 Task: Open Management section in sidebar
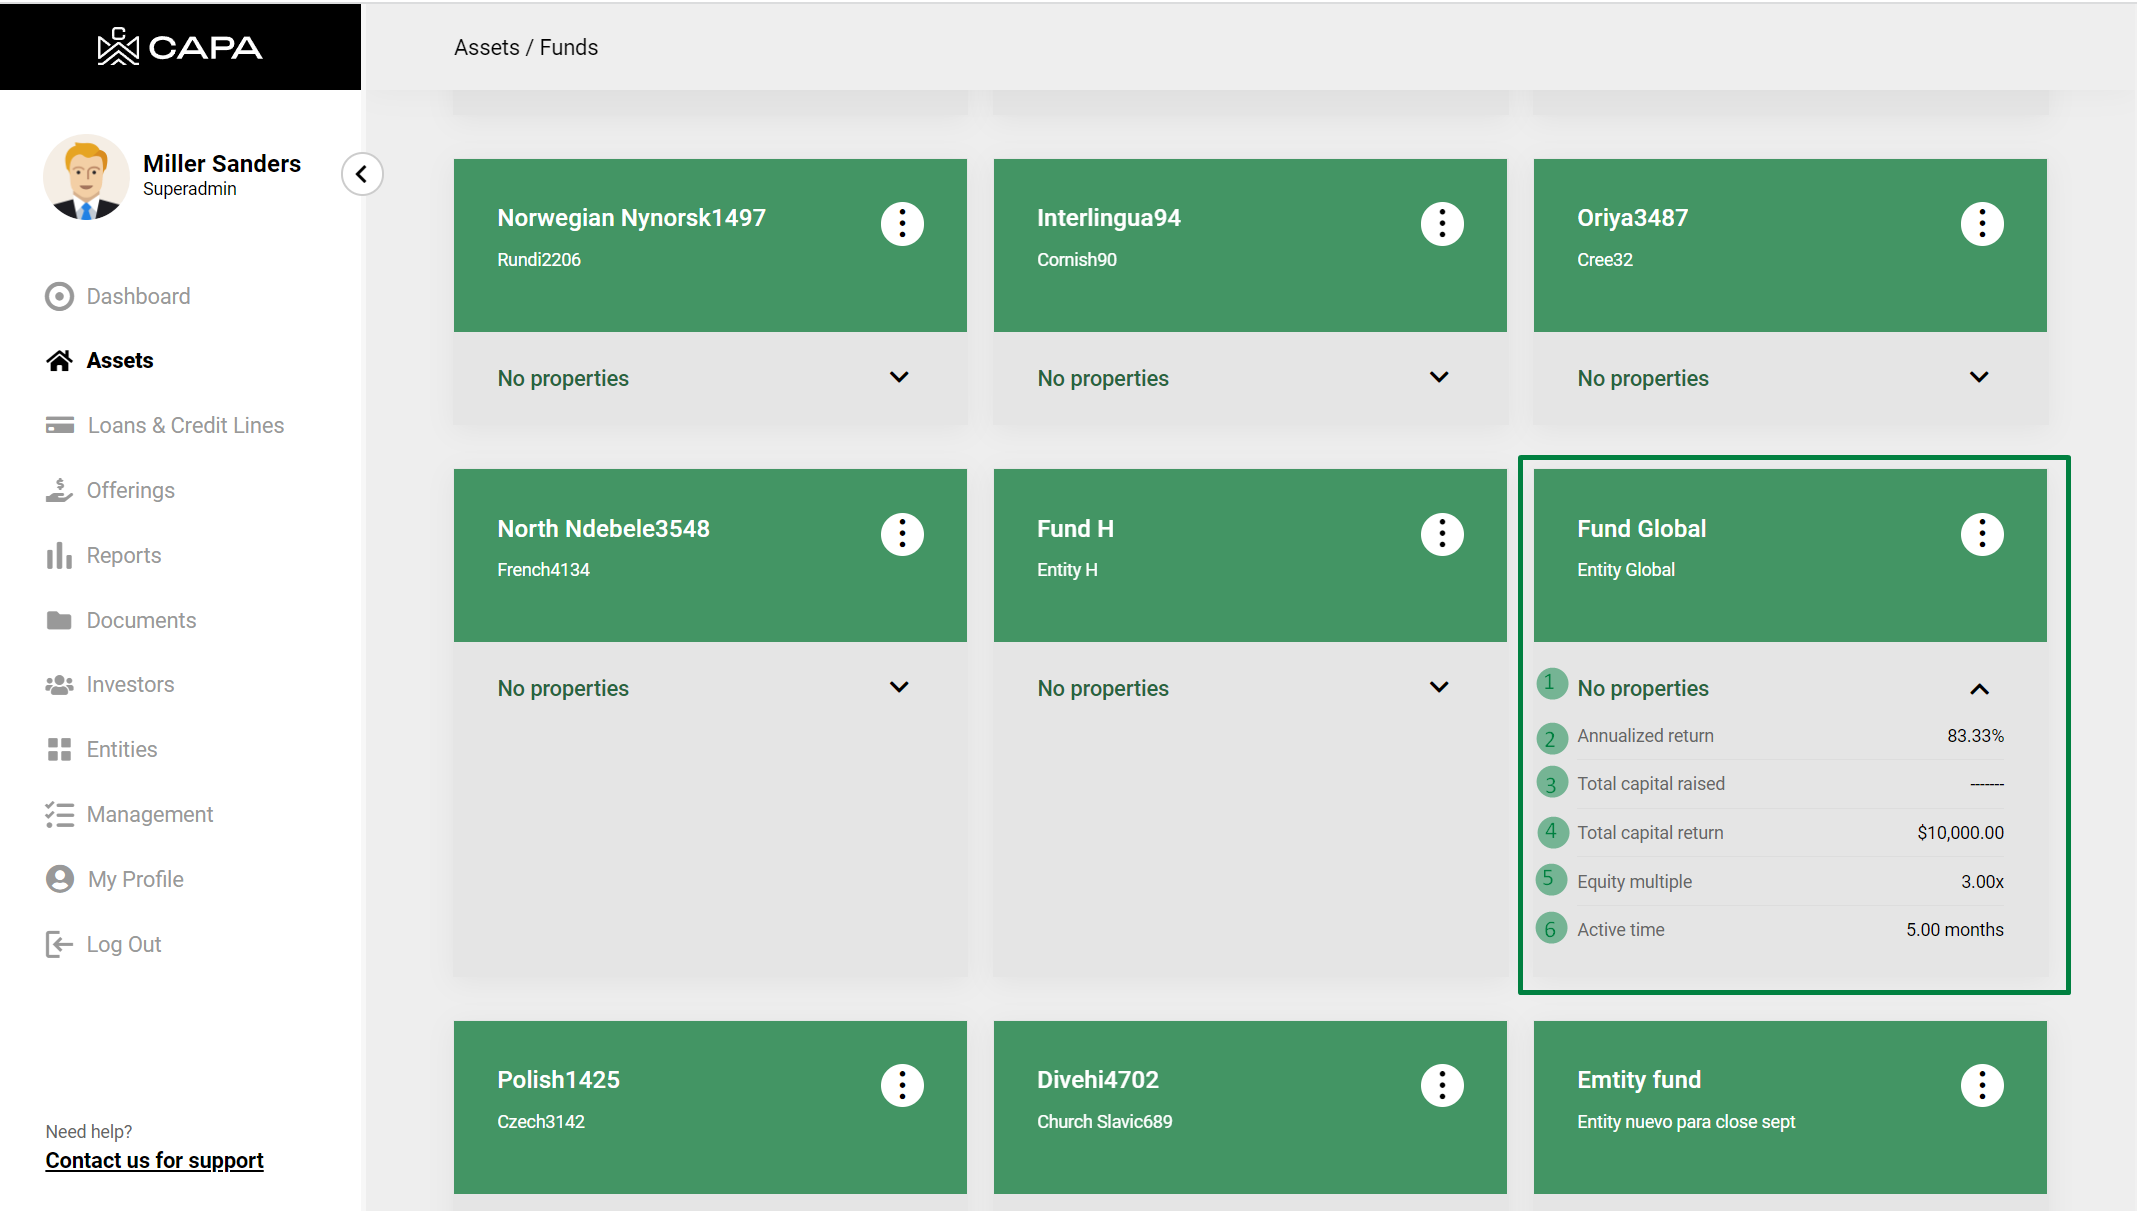[149, 815]
